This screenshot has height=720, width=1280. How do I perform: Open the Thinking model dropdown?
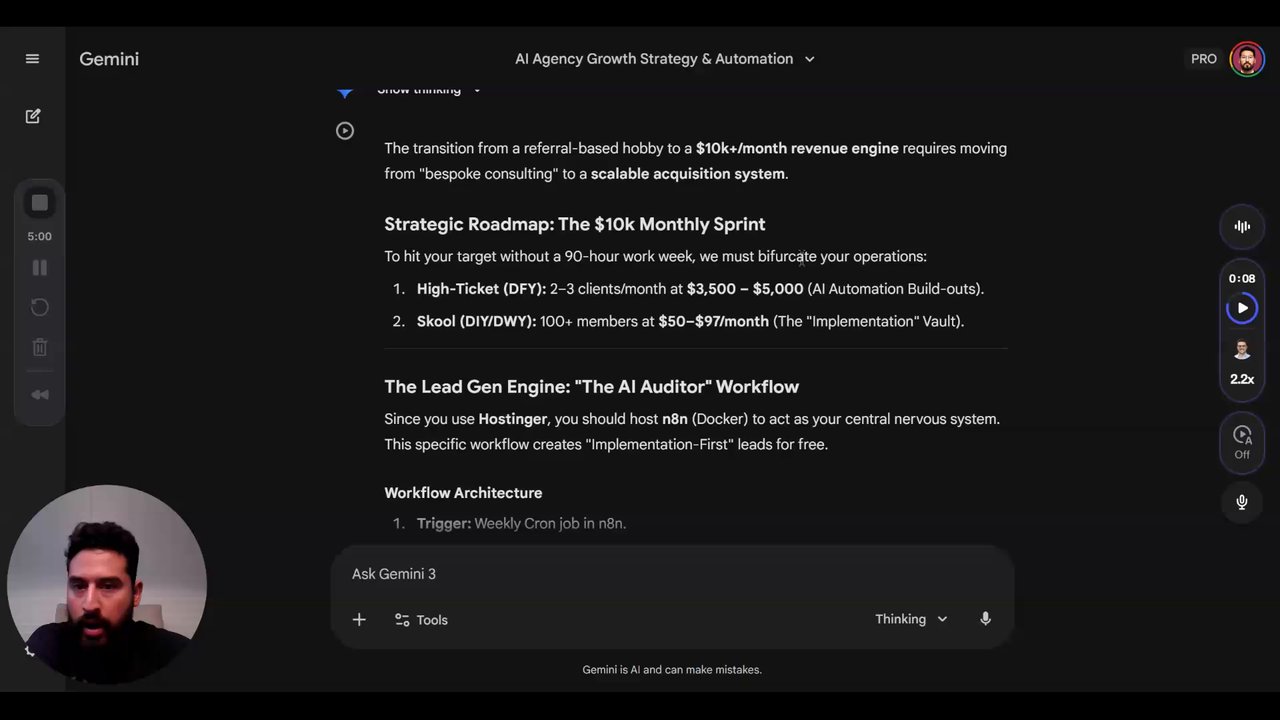tap(911, 620)
